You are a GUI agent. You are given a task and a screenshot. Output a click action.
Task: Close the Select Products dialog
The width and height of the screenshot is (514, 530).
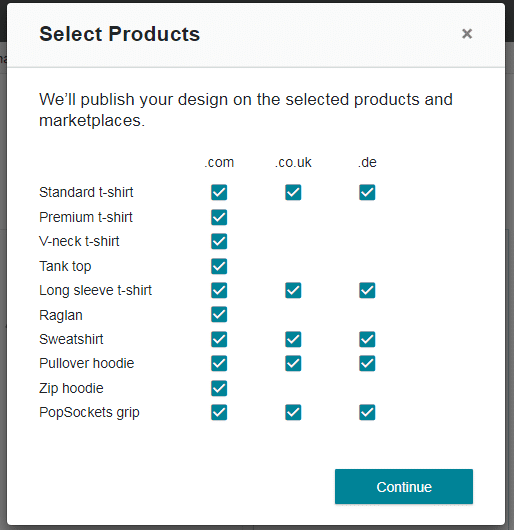coord(467,33)
